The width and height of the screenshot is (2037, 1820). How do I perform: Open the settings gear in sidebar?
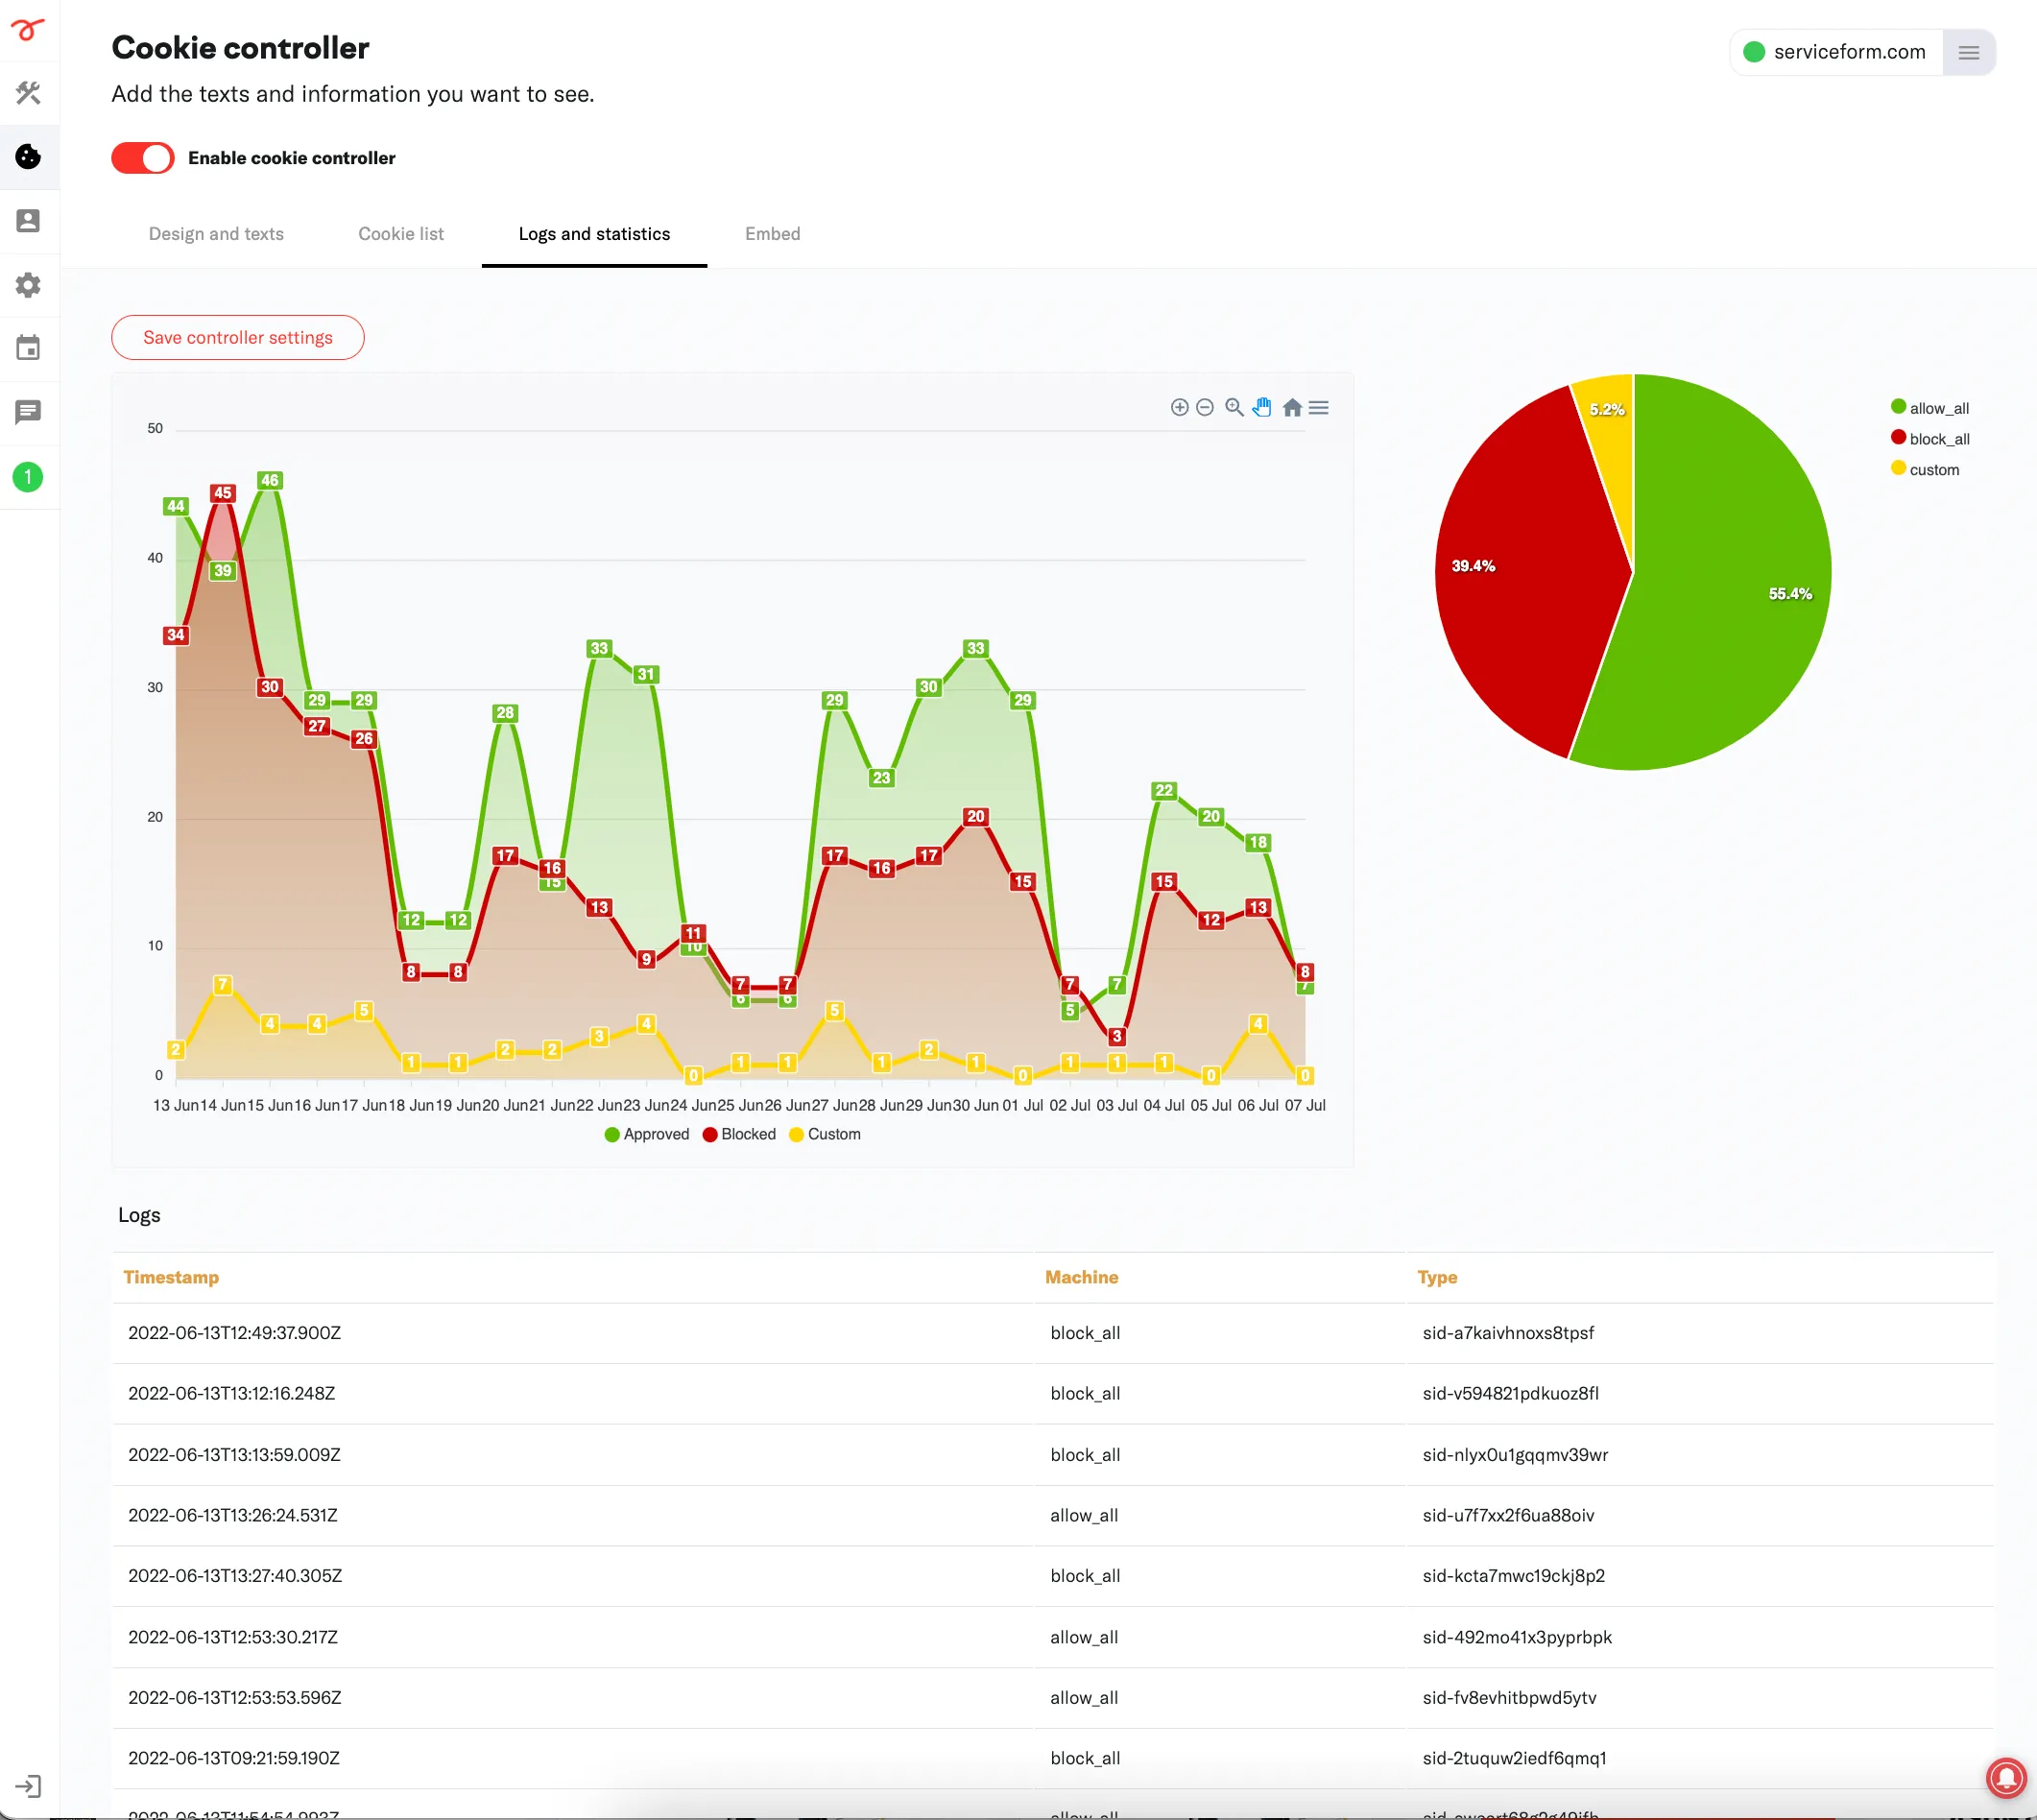point(28,285)
